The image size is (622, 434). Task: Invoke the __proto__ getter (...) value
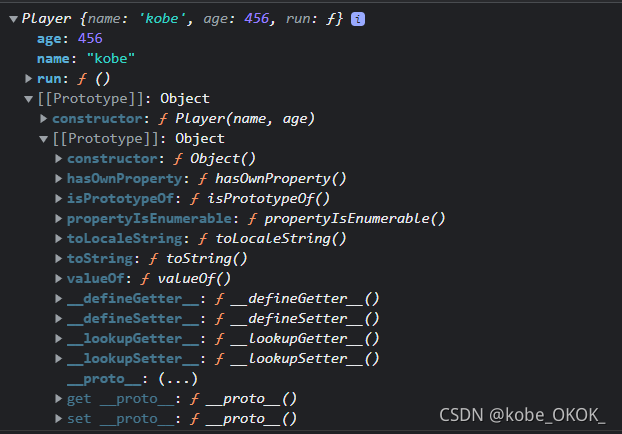point(178,379)
